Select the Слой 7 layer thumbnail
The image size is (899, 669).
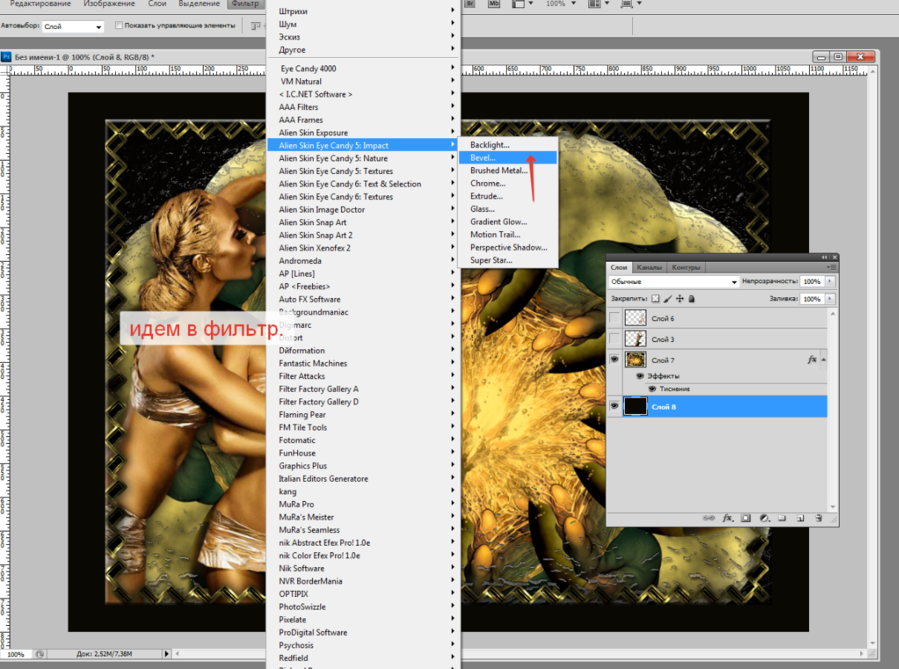click(x=635, y=359)
